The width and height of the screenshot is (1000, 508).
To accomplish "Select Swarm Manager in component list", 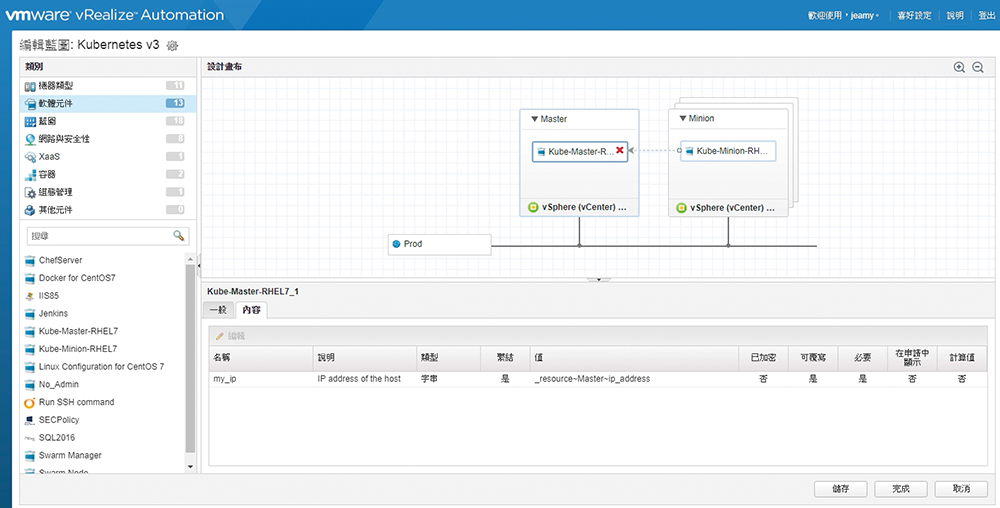I will click(x=70, y=456).
